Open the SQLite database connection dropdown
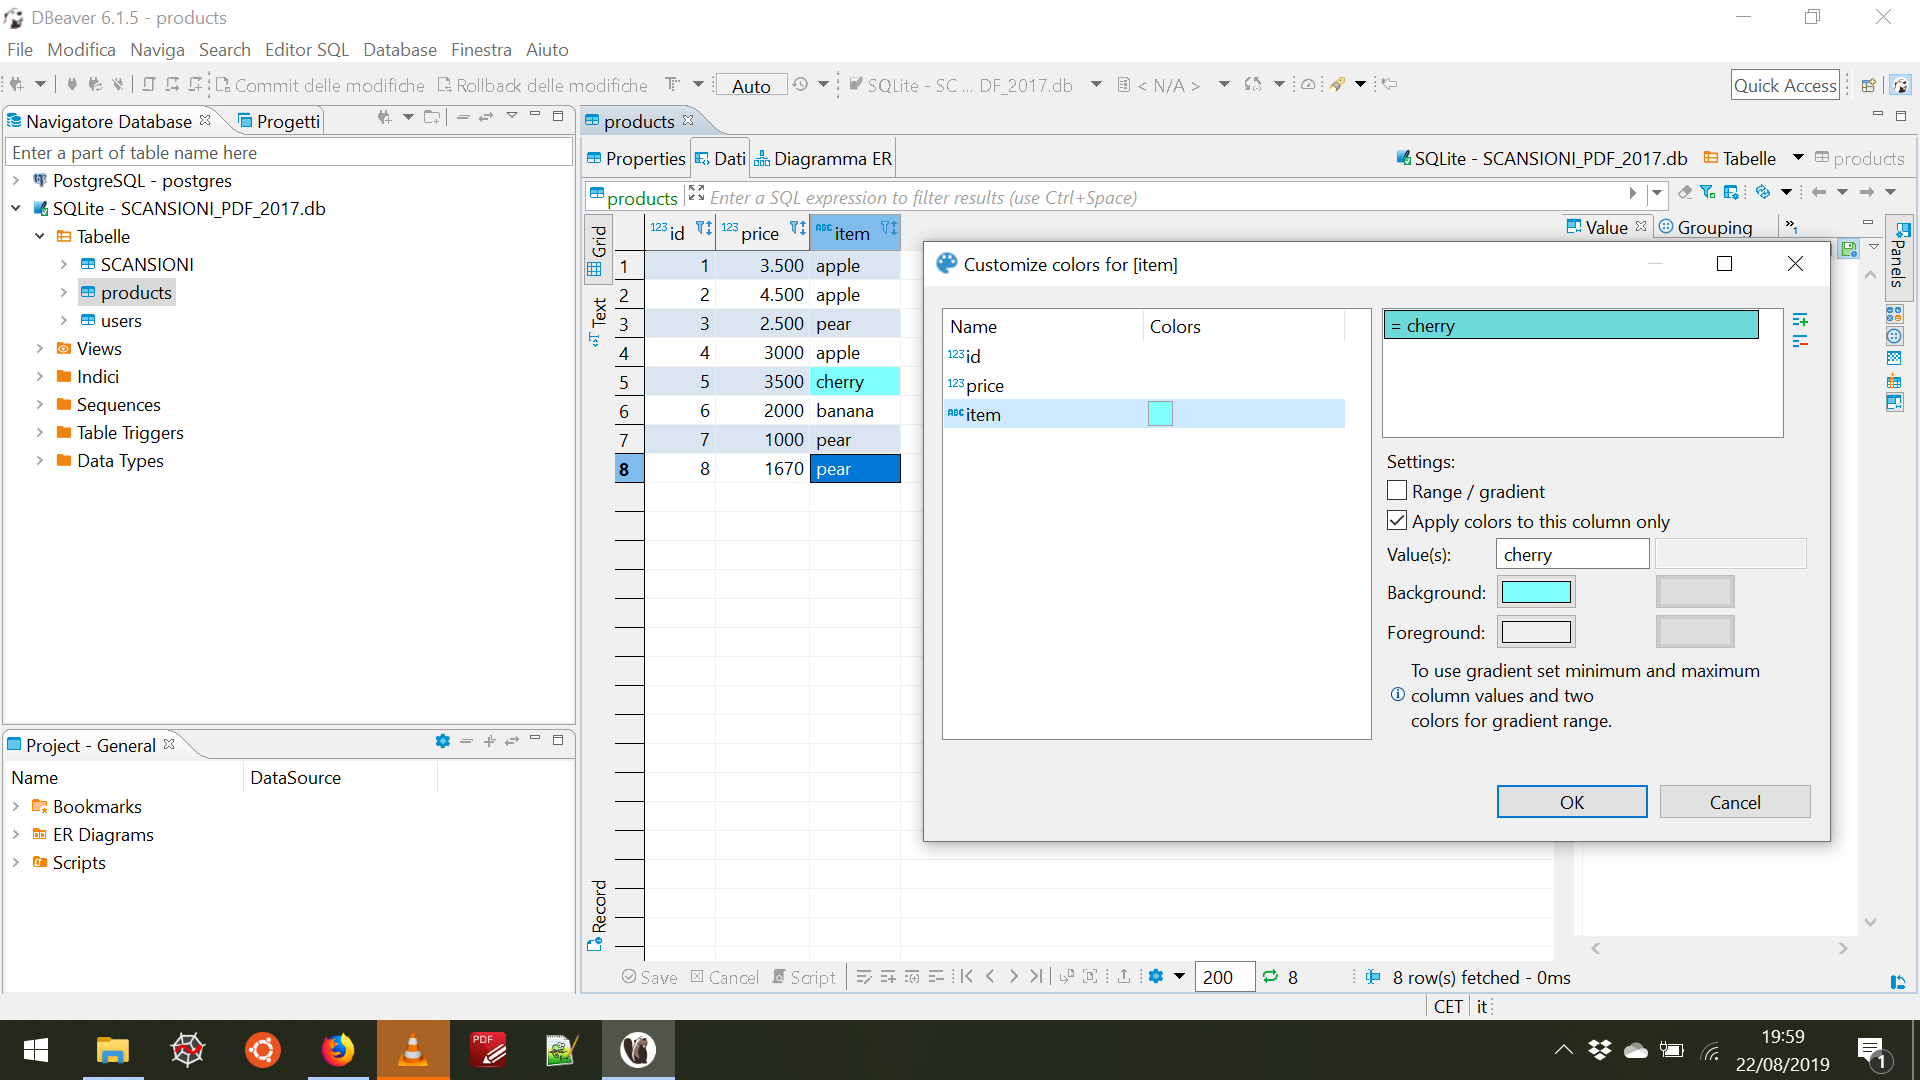The height and width of the screenshot is (1080, 1920). click(x=1097, y=85)
